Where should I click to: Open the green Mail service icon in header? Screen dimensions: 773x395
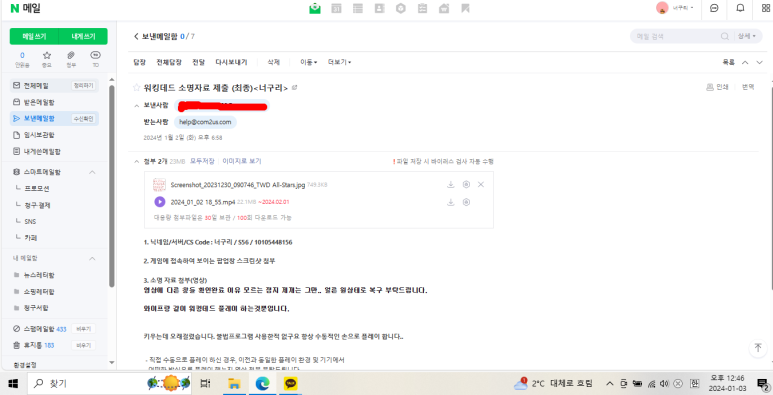coord(315,8)
